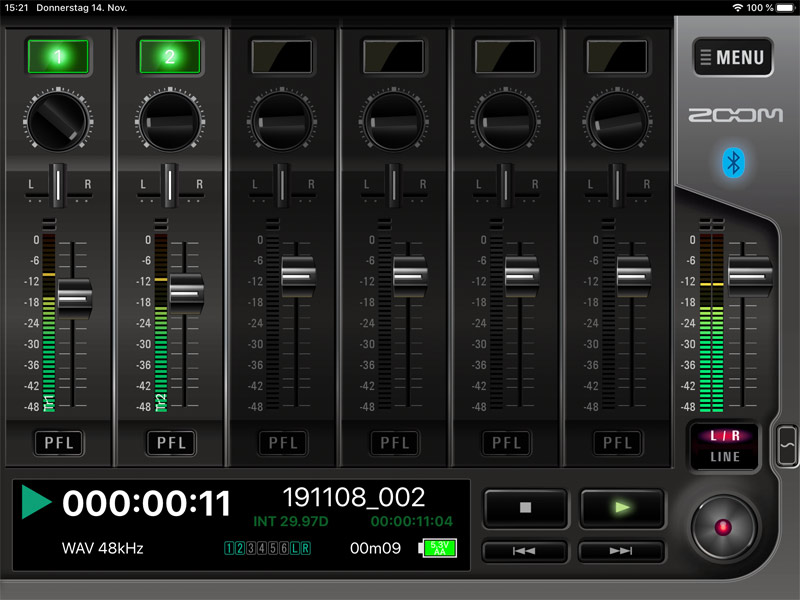Image resolution: width=800 pixels, height=600 pixels.
Task: Select the file name 191108_002
Action: (x=354, y=498)
